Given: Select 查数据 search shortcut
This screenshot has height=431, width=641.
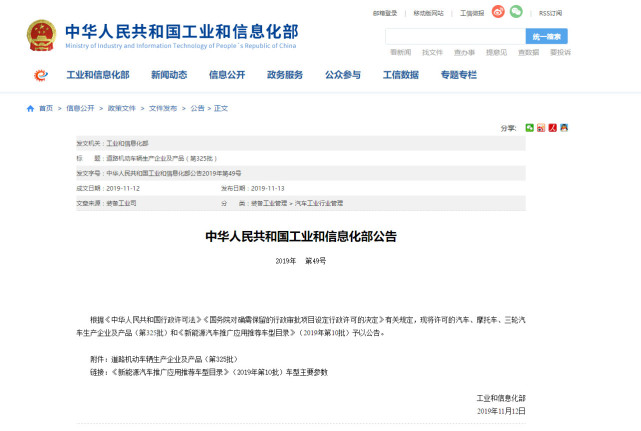Looking at the screenshot, I should pos(528,52).
